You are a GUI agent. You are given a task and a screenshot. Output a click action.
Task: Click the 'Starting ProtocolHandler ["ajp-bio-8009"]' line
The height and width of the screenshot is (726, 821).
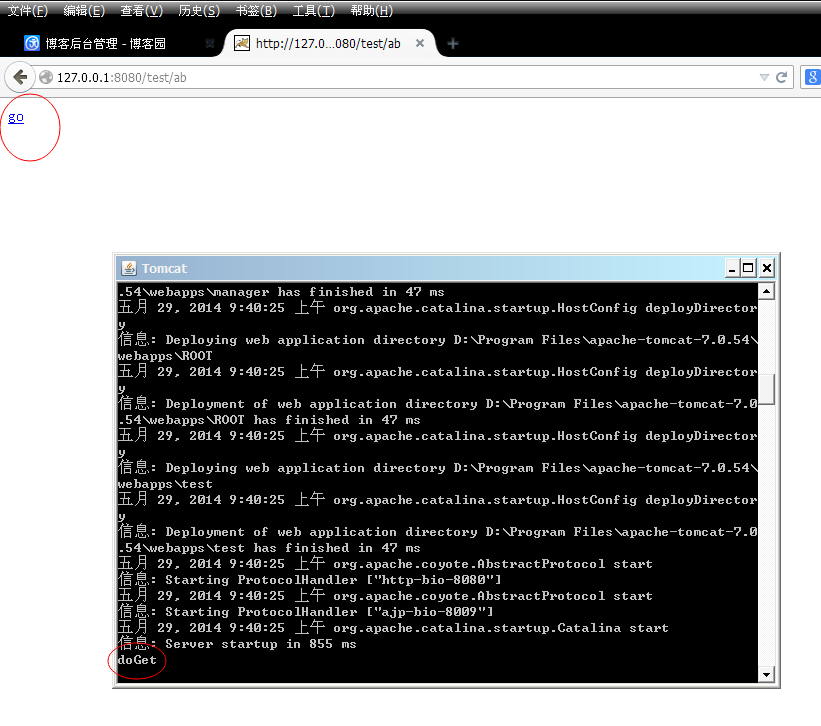(x=305, y=612)
